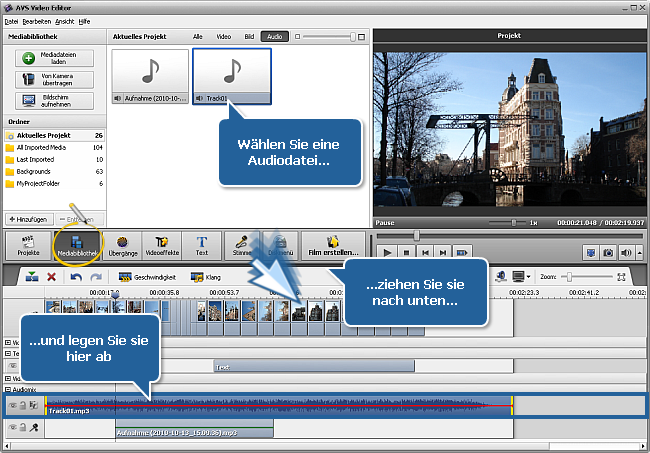Screen dimensions: 650x453
Task: Open the Übergänge transitions panel
Action: 121,246
